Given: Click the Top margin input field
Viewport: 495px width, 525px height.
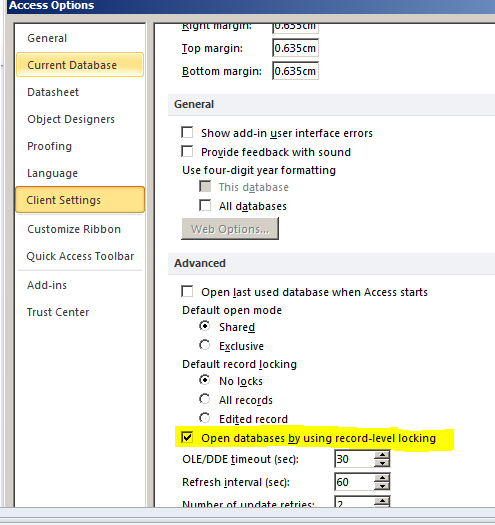Looking at the screenshot, I should point(295,48).
